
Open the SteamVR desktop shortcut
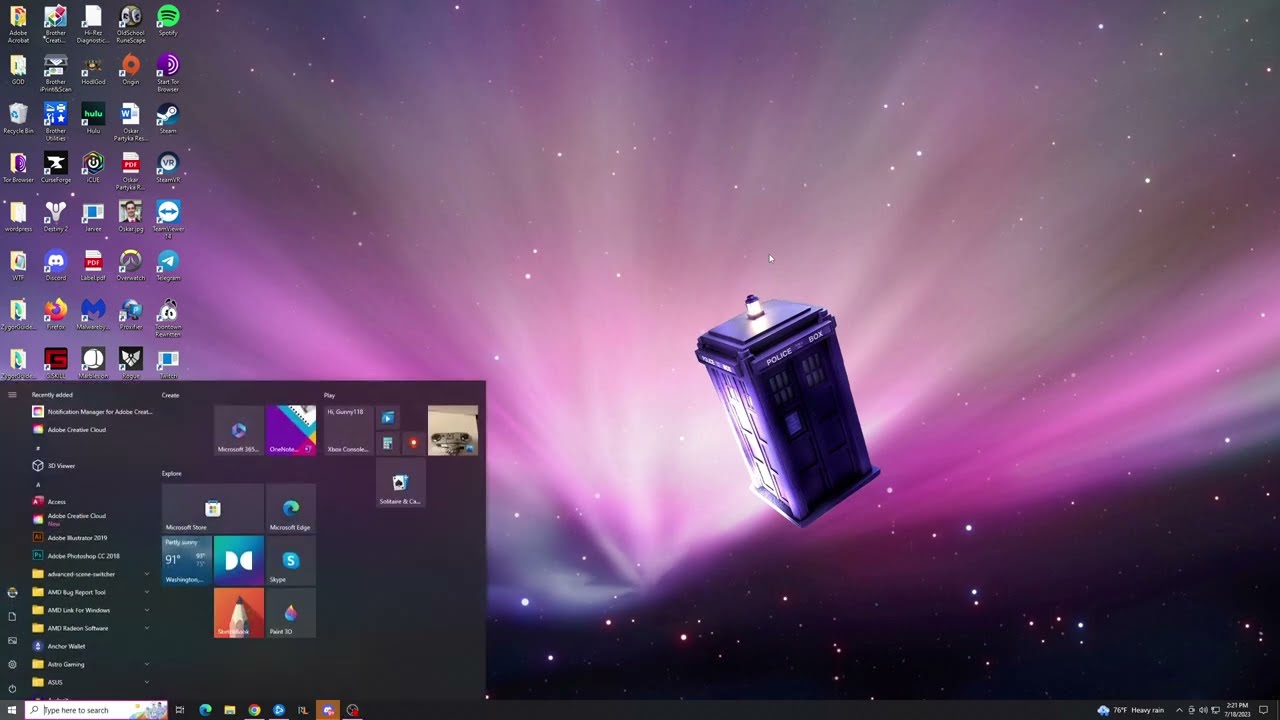click(x=168, y=168)
